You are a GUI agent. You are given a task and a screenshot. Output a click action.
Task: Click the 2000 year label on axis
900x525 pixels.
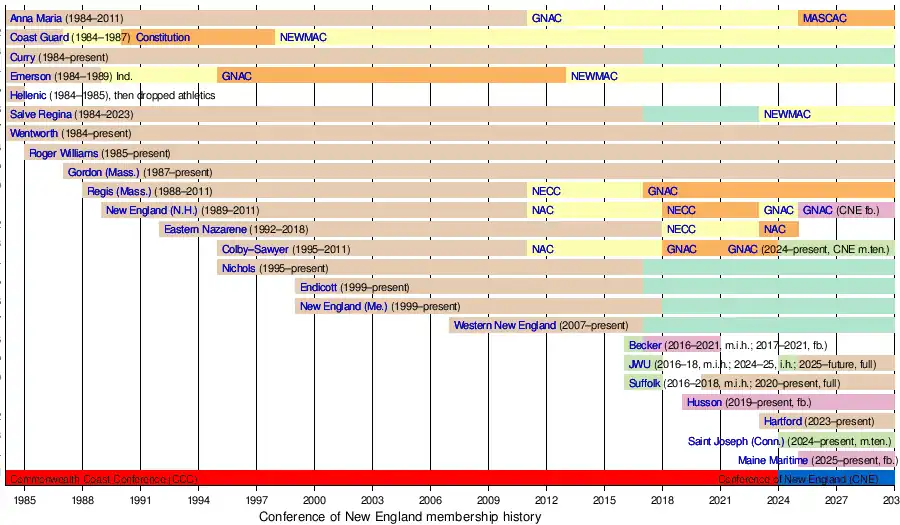[x=314, y=499]
